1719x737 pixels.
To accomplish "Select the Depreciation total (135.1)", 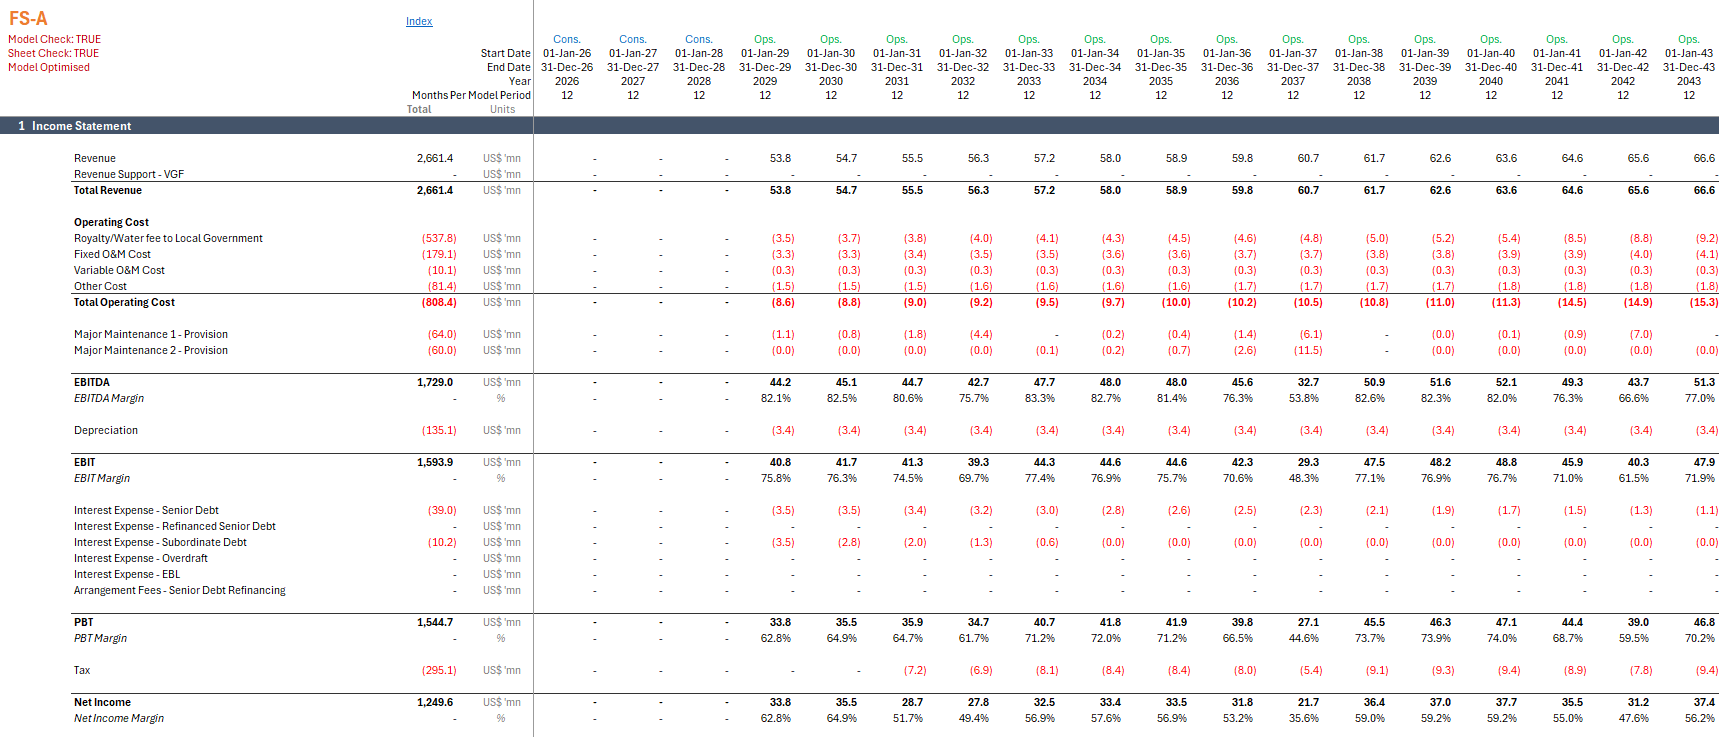I will click(438, 430).
